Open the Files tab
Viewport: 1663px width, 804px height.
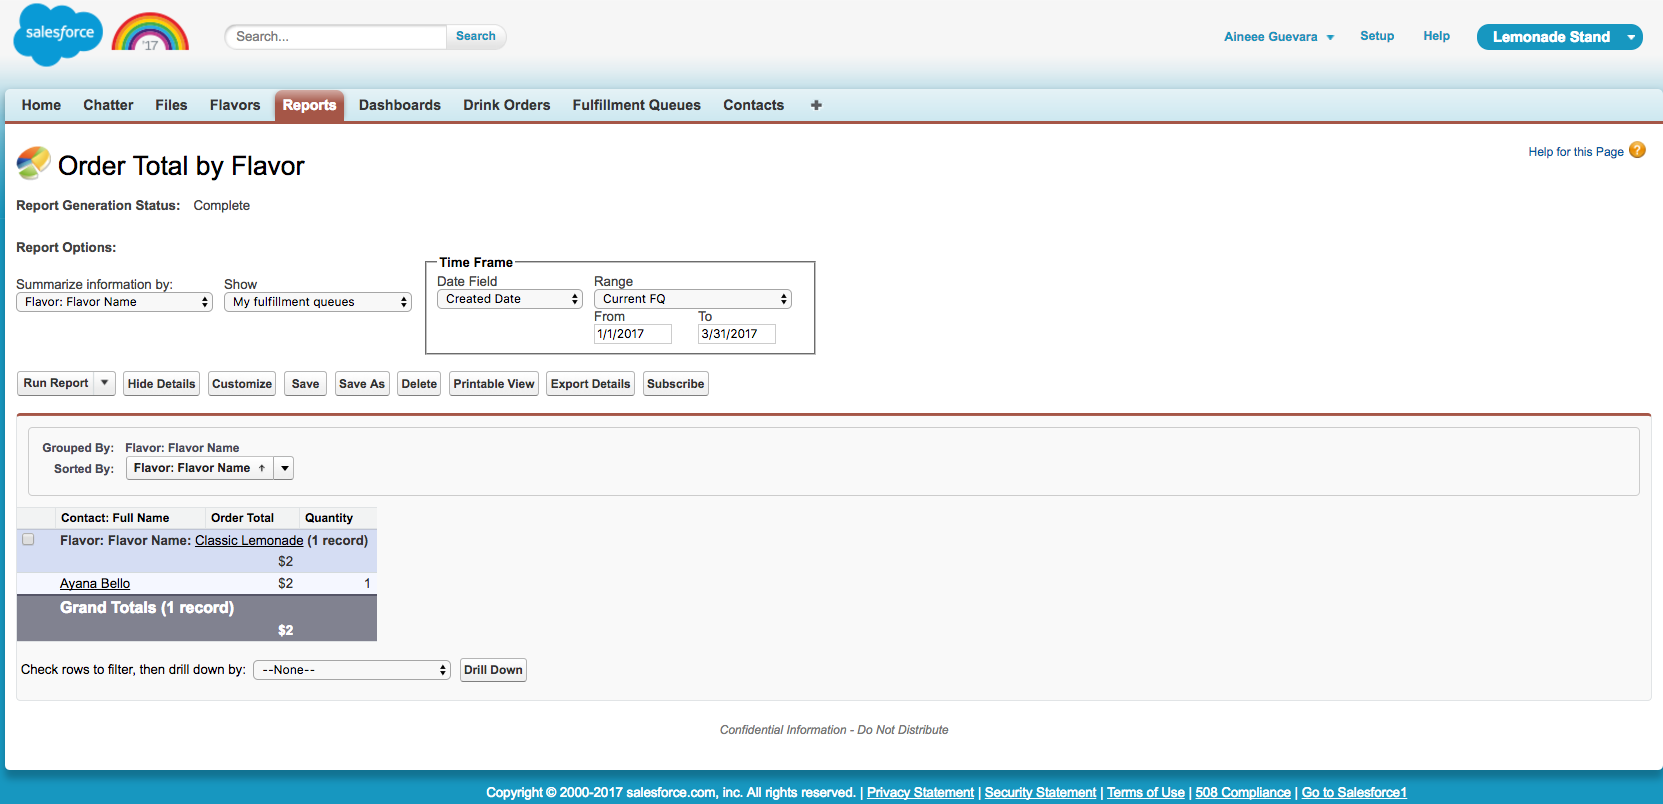171,105
